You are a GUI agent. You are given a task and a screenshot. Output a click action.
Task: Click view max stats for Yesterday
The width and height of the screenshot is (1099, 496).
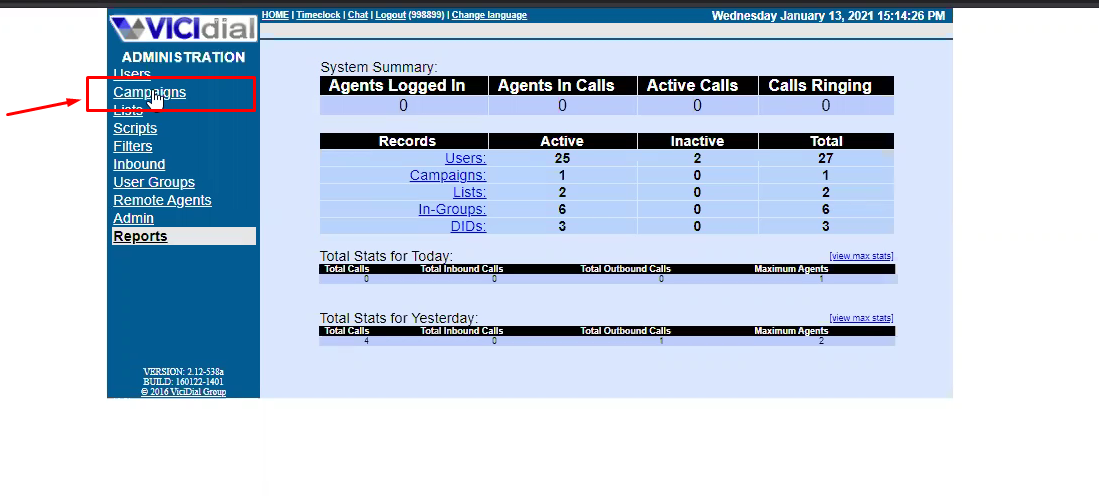[861, 318]
